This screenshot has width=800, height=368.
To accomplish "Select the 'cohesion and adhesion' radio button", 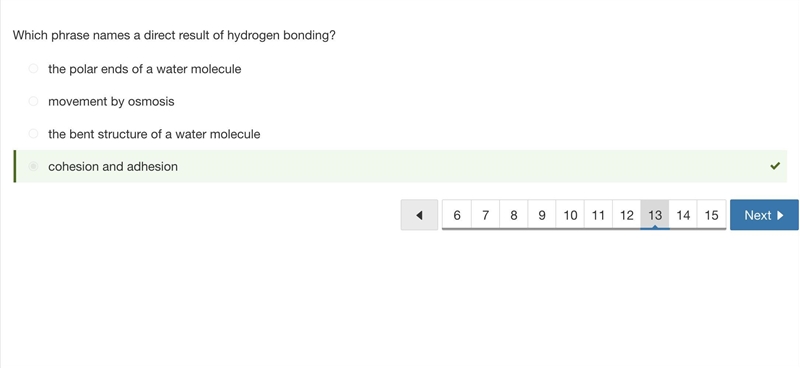I will [33, 166].
